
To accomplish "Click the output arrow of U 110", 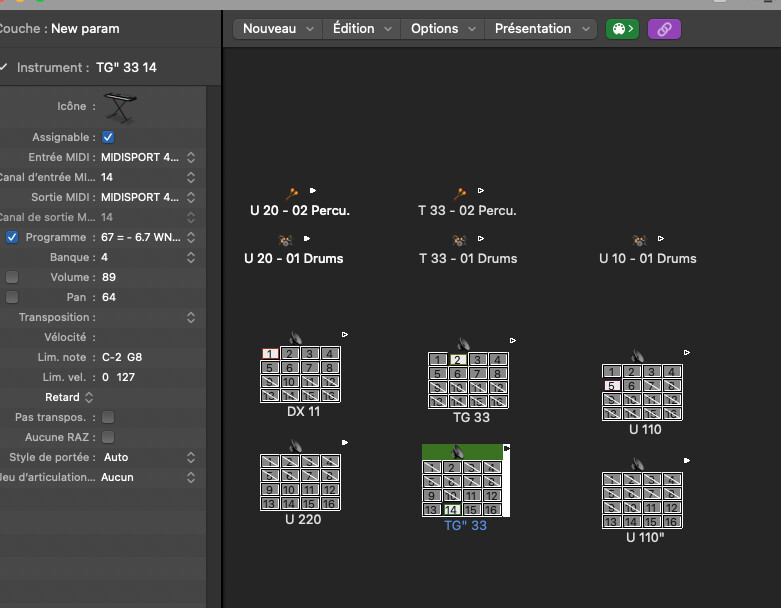I will click(x=686, y=353).
